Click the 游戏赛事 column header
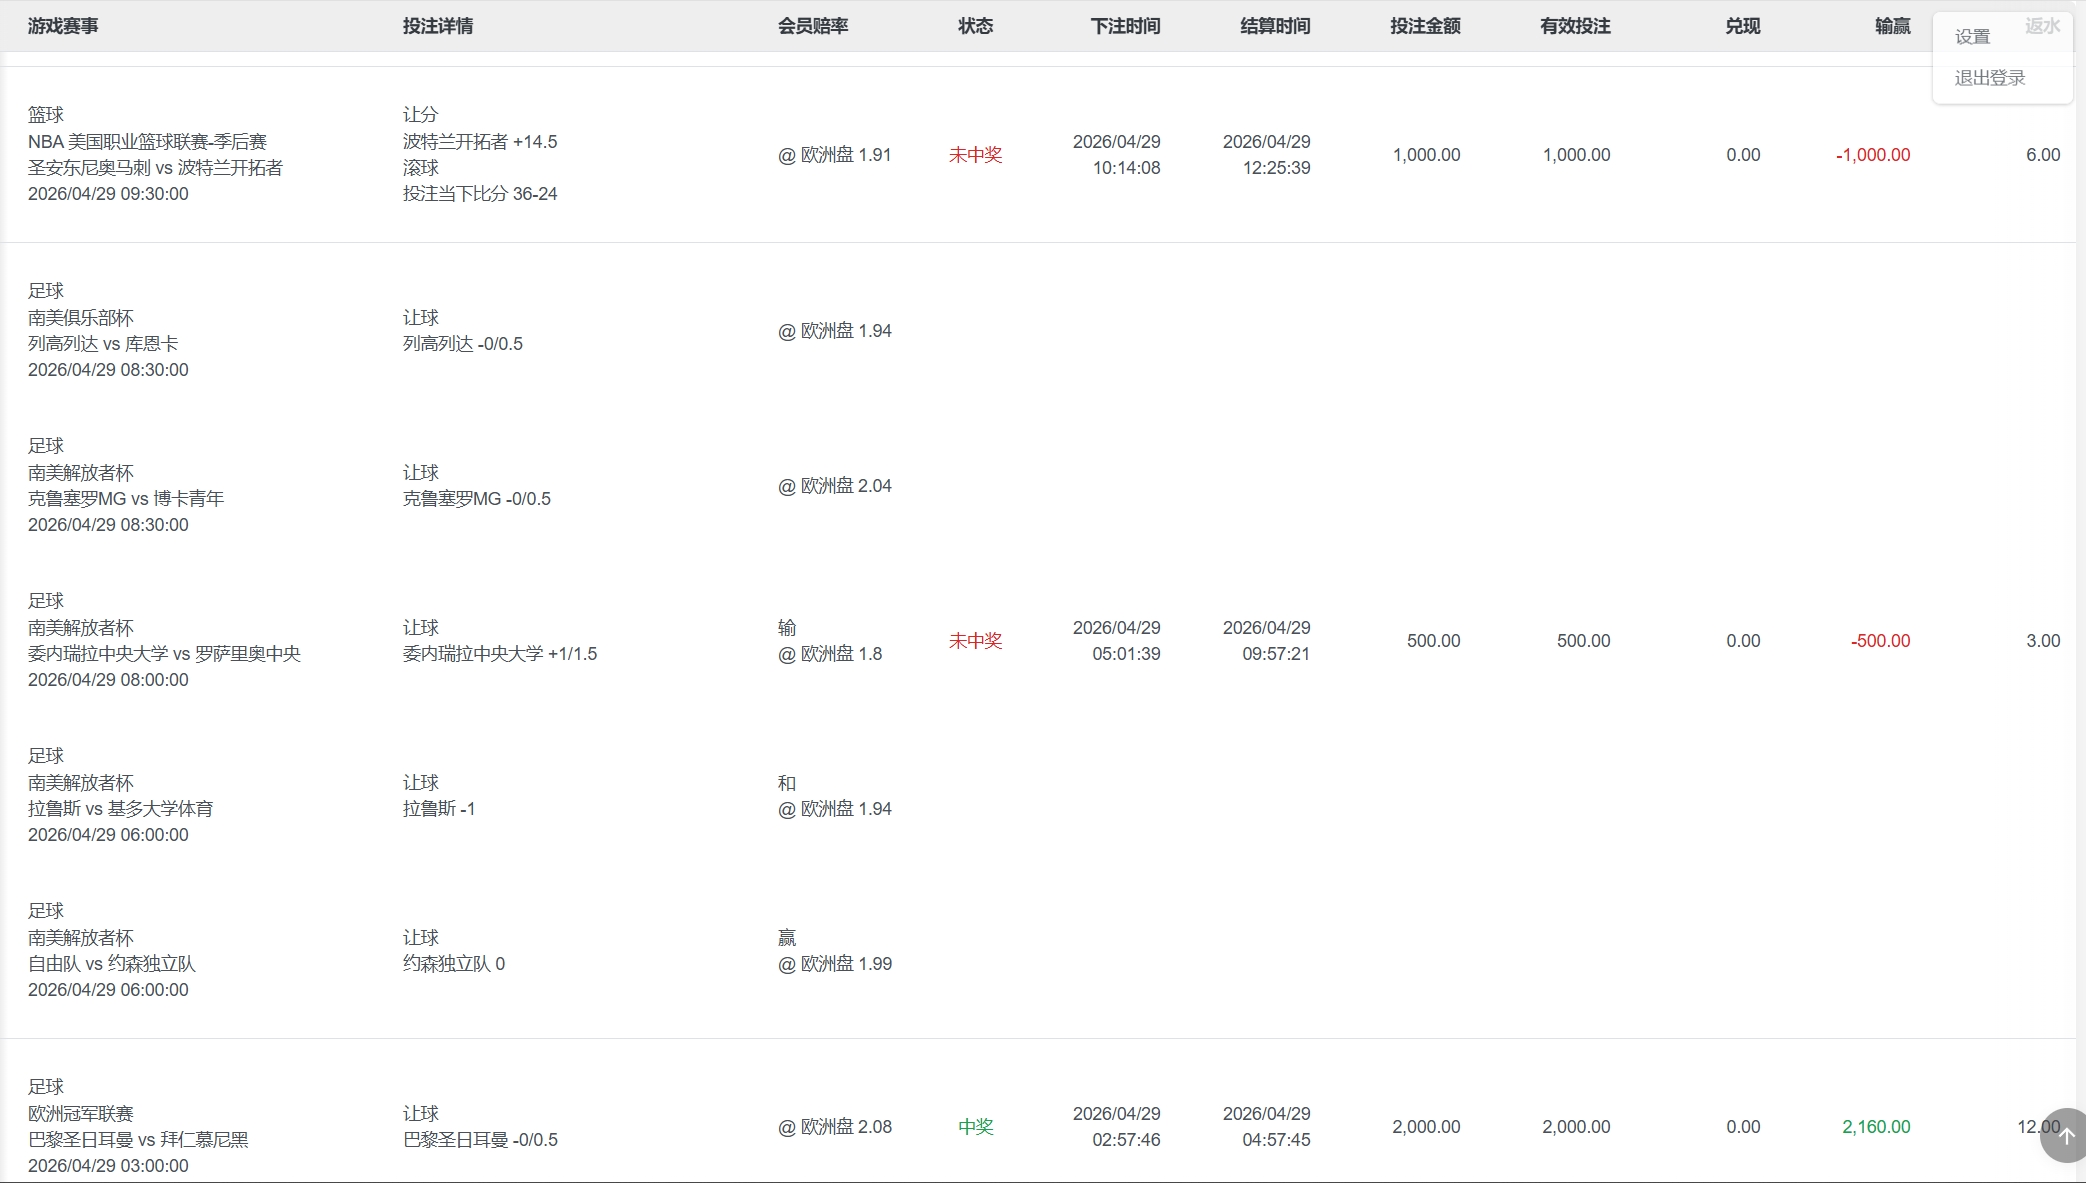Screen dimensions: 2086x1183 [x=63, y=26]
